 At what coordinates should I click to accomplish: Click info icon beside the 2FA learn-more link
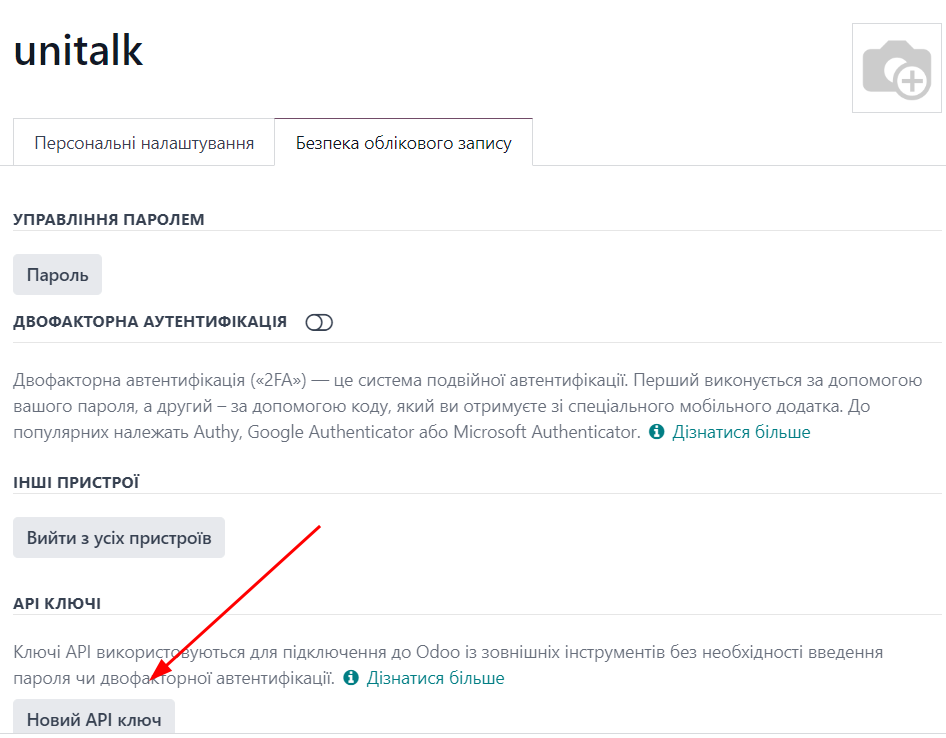tap(657, 432)
